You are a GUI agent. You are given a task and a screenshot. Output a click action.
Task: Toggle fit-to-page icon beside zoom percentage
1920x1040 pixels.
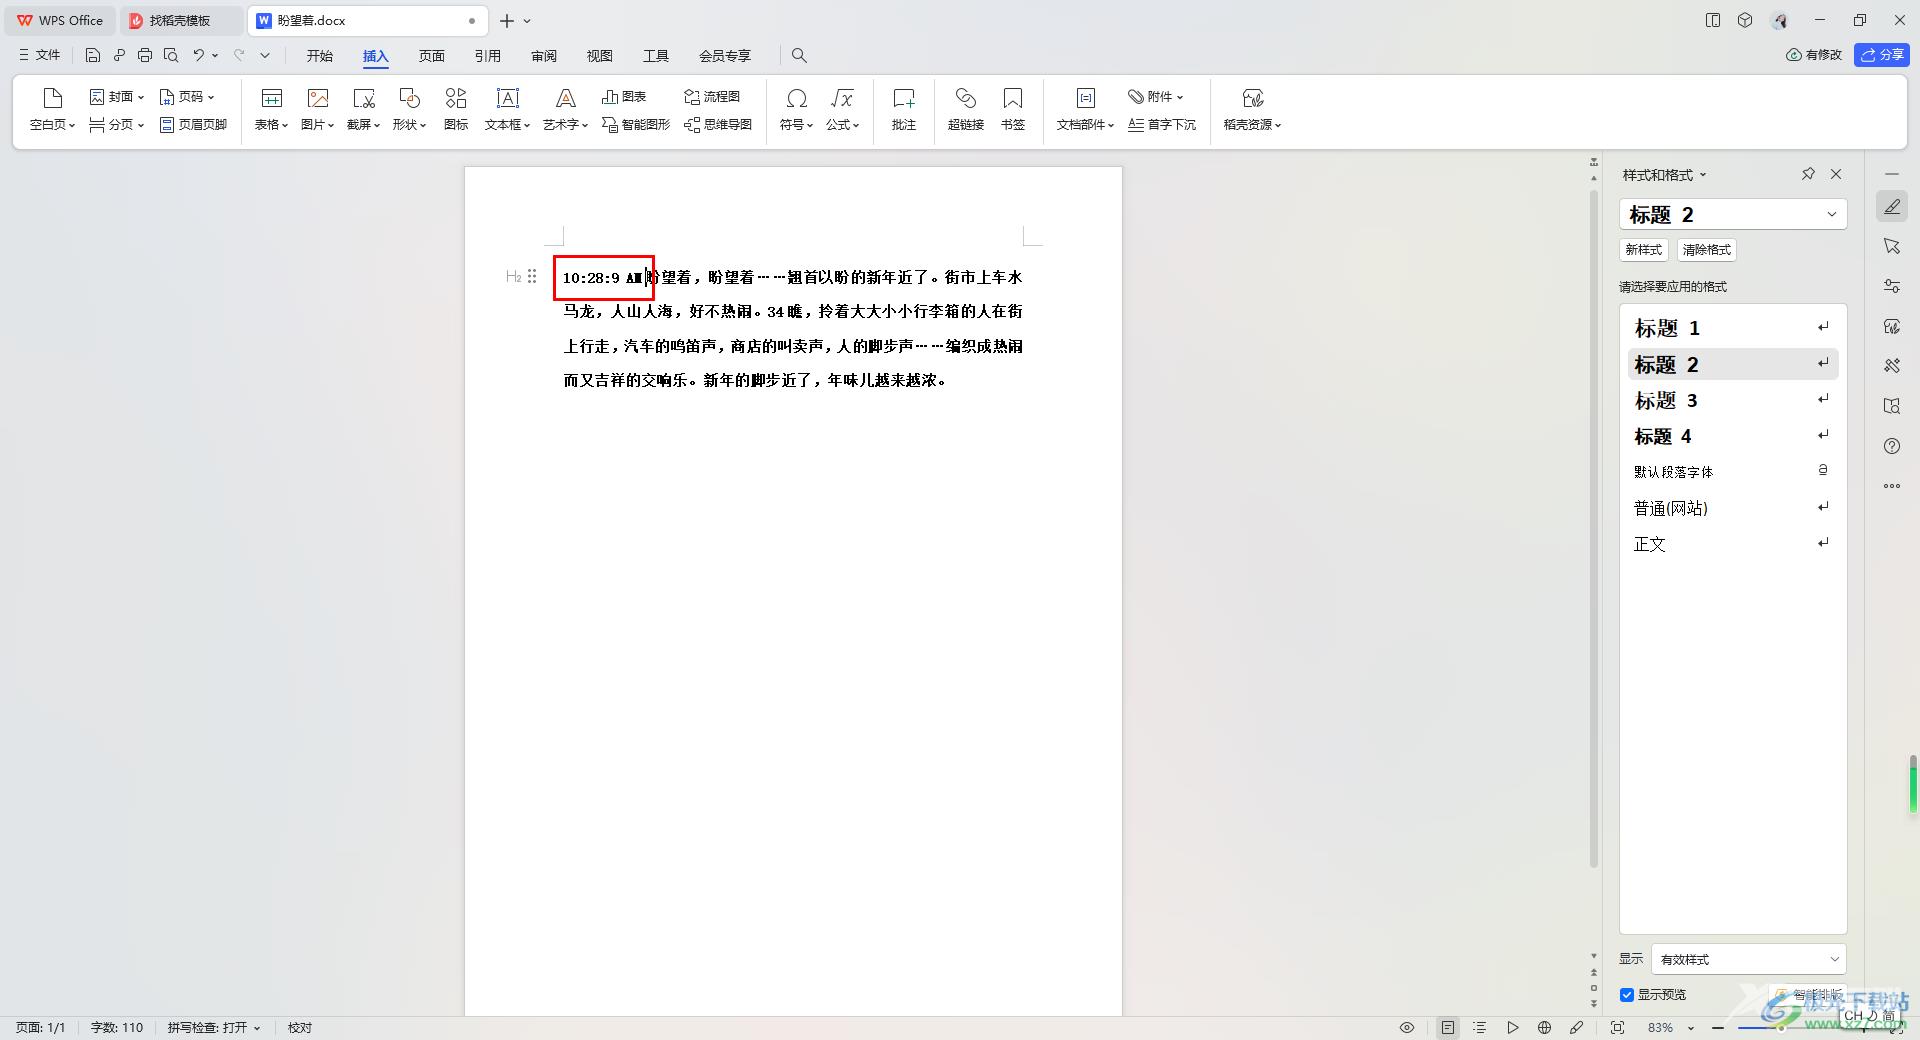(x=1617, y=1027)
